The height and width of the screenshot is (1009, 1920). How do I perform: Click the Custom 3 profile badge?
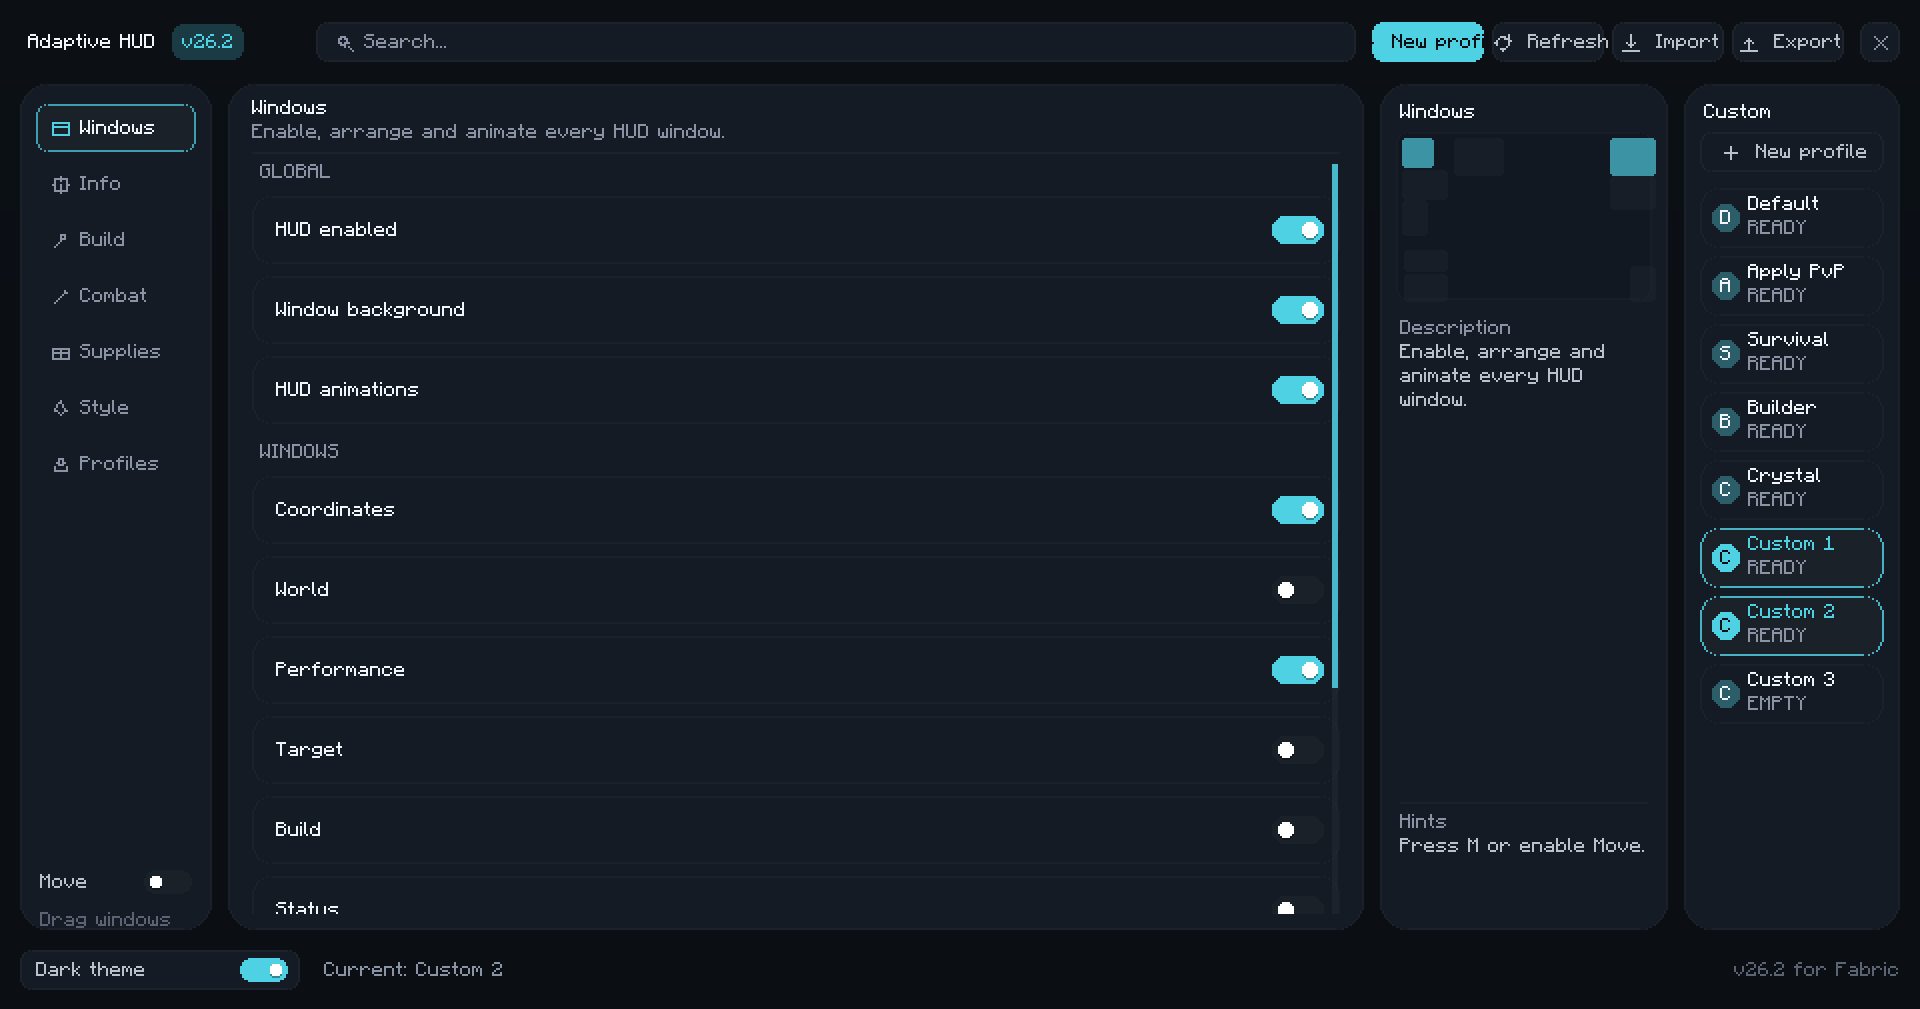tap(1725, 693)
